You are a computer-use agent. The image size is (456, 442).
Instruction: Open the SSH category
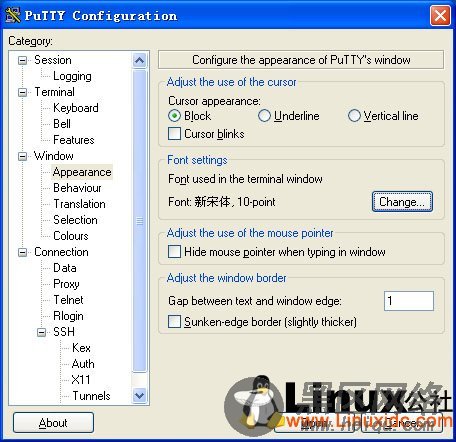coord(64,332)
